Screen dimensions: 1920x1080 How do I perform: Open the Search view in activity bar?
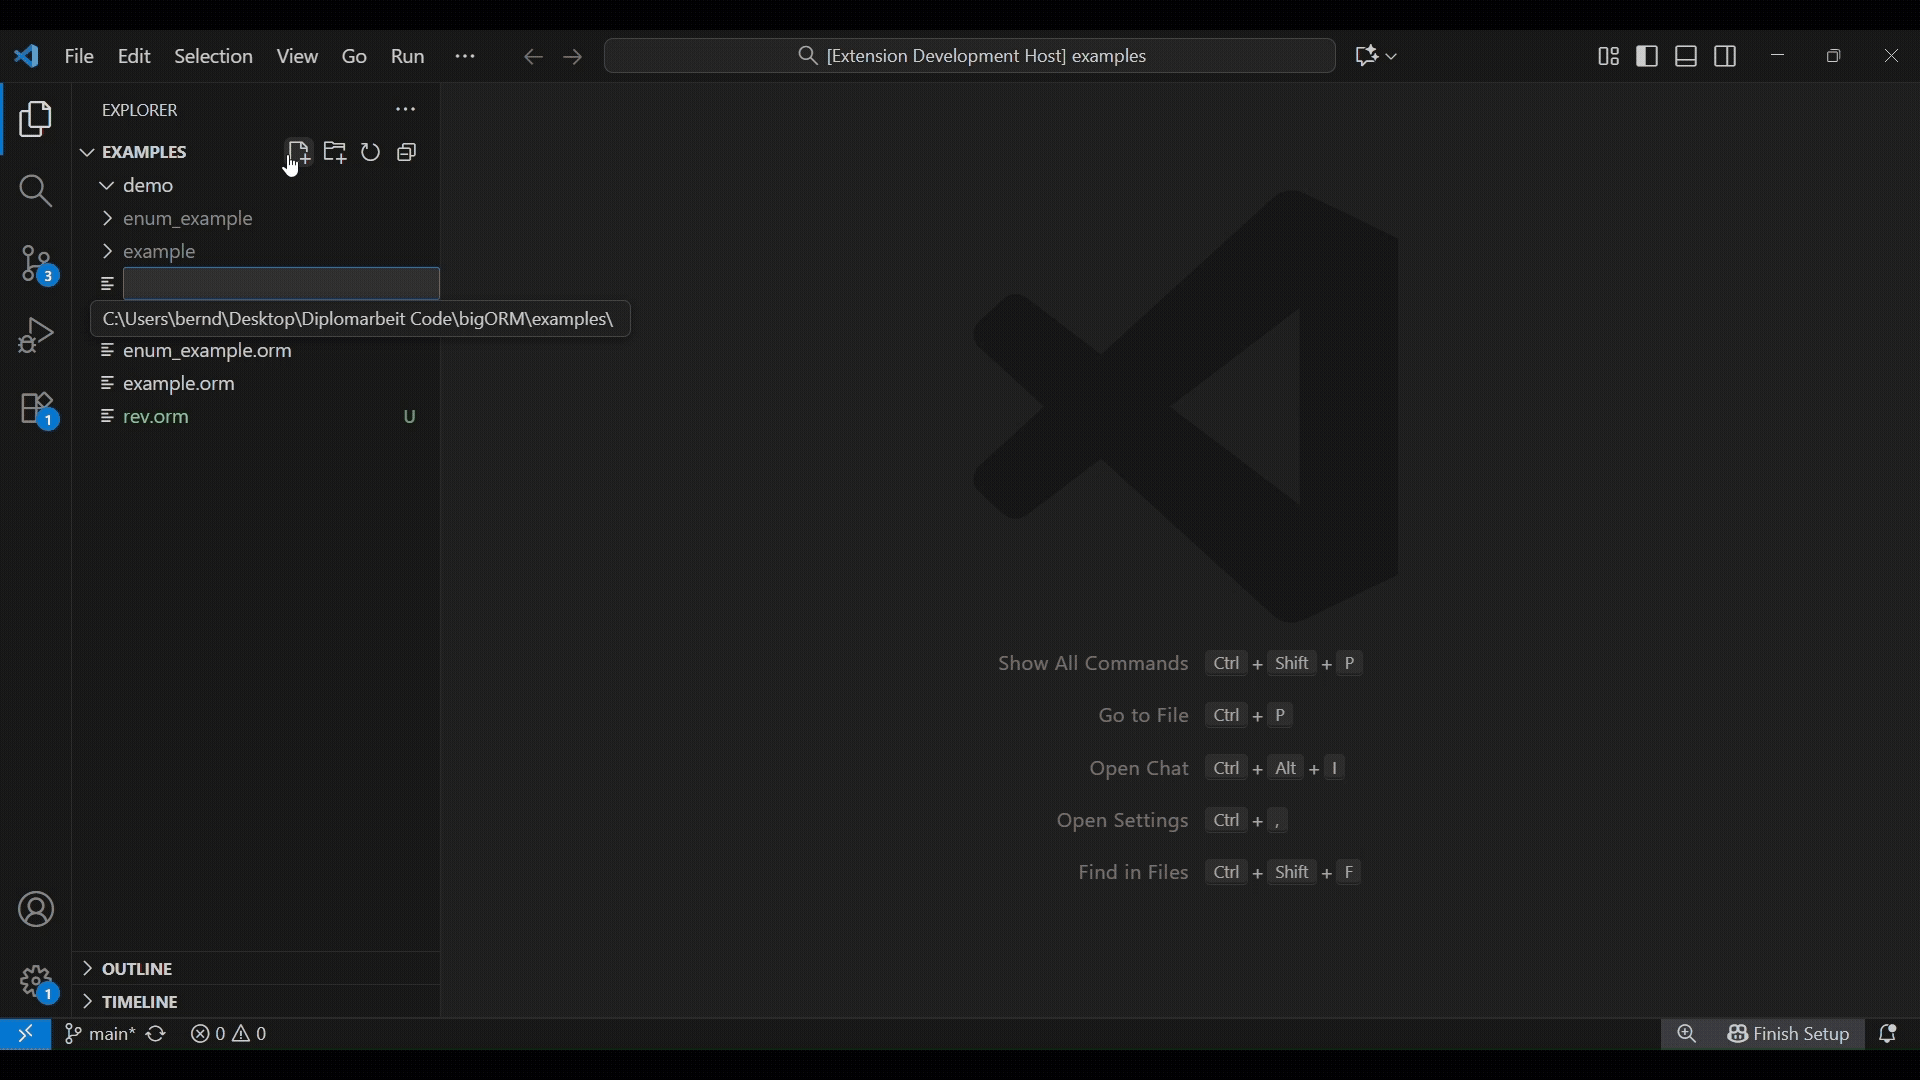pos(36,191)
